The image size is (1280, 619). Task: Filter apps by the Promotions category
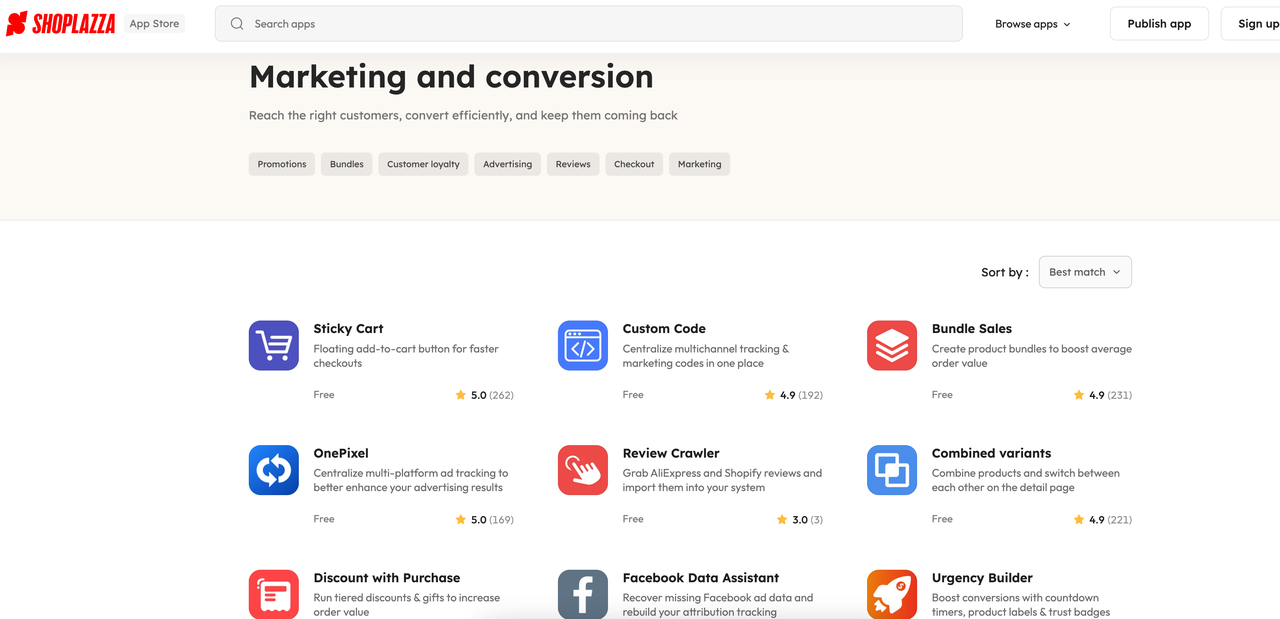(x=281, y=163)
